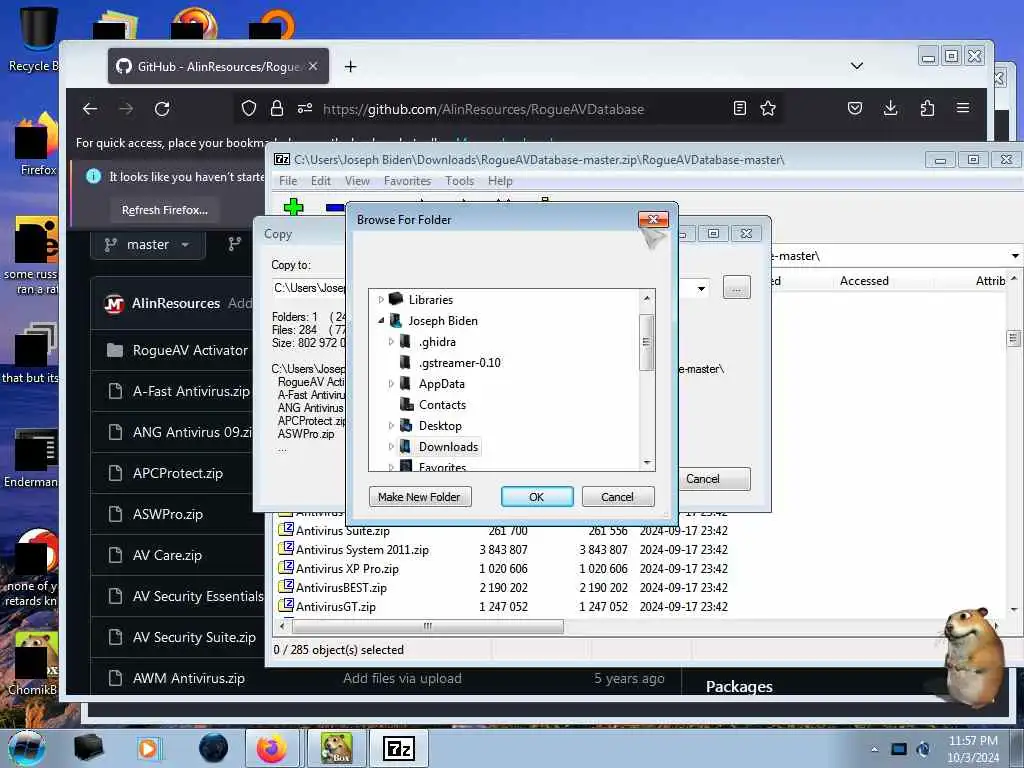Click Windows Start orb

click(27, 748)
